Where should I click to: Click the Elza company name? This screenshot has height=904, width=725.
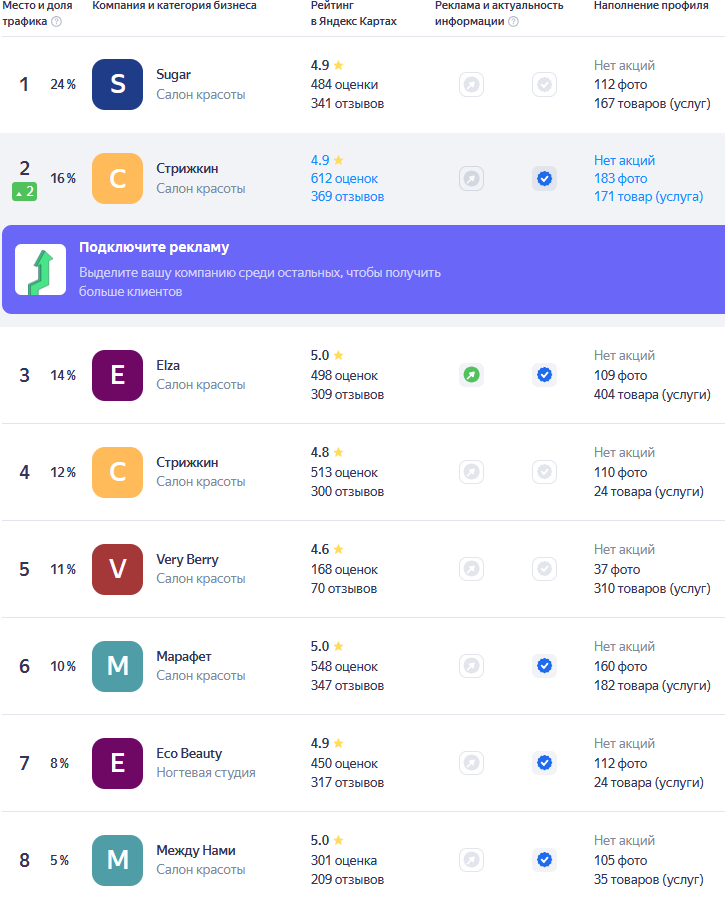tap(168, 365)
